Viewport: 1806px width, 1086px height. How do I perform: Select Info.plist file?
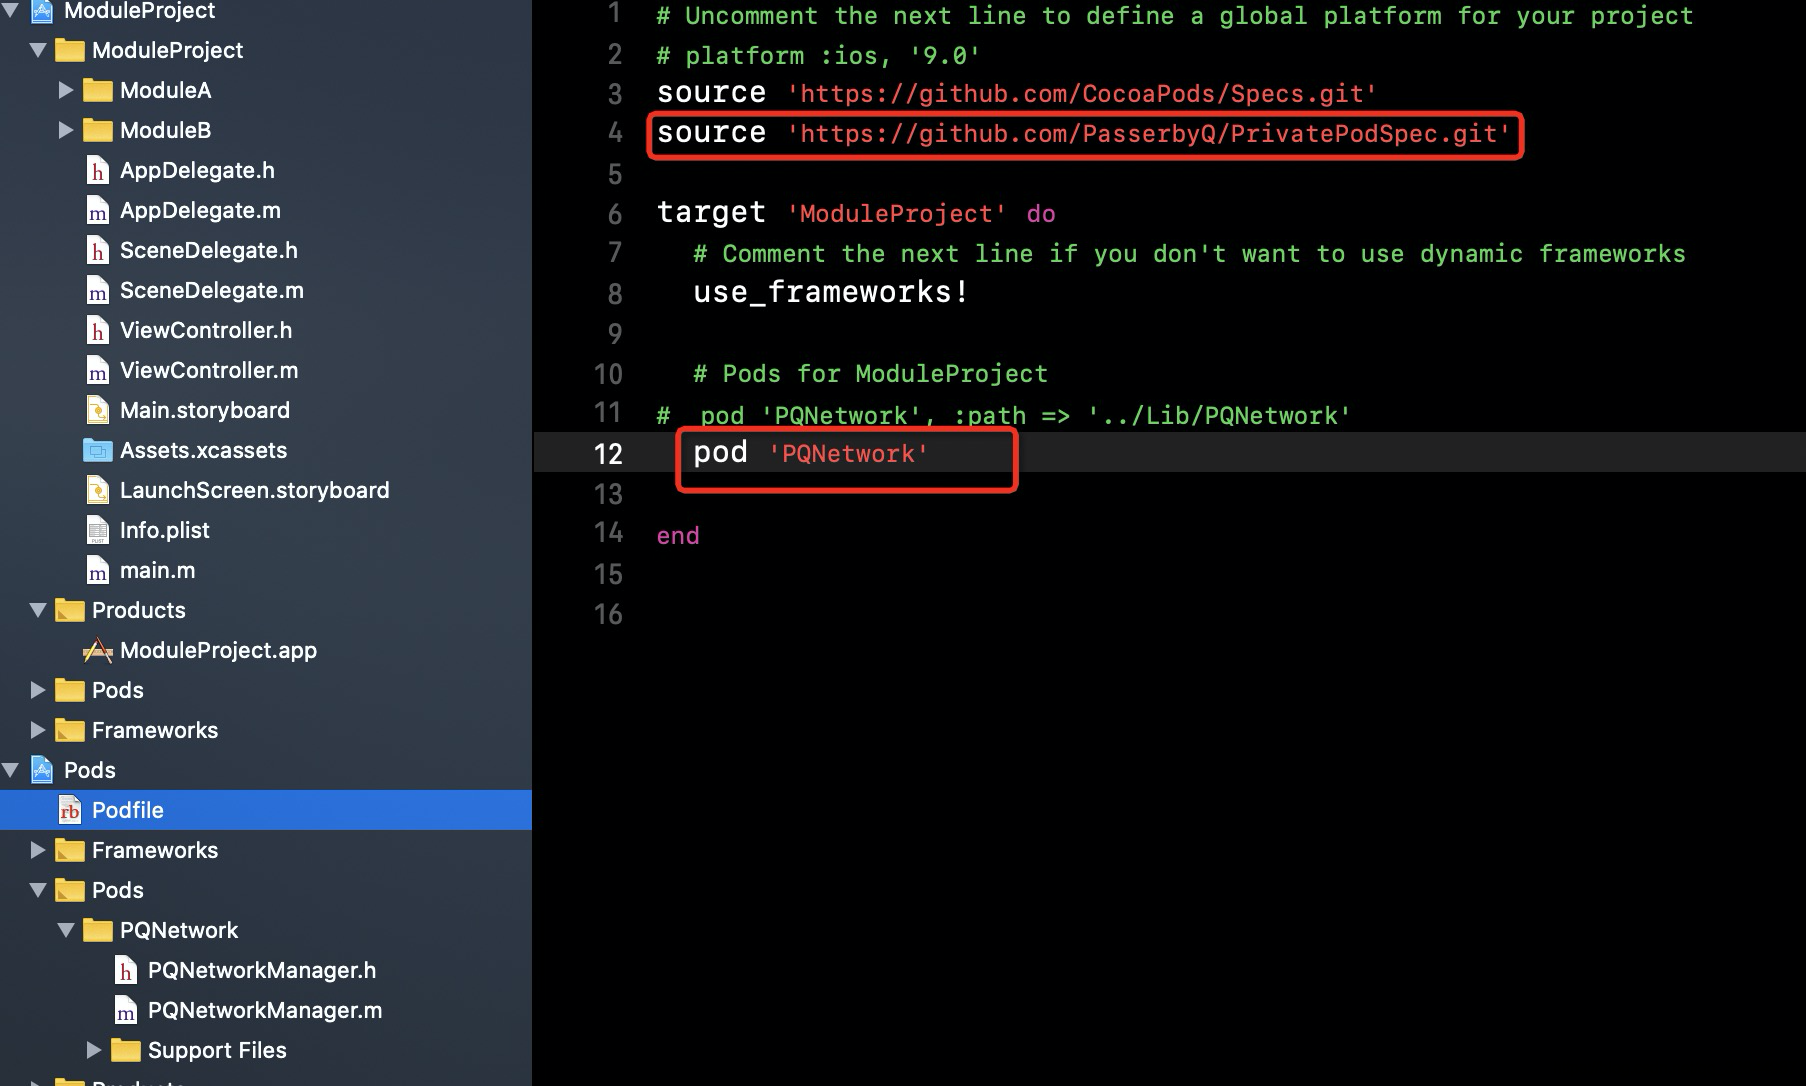pyautogui.click(x=165, y=530)
